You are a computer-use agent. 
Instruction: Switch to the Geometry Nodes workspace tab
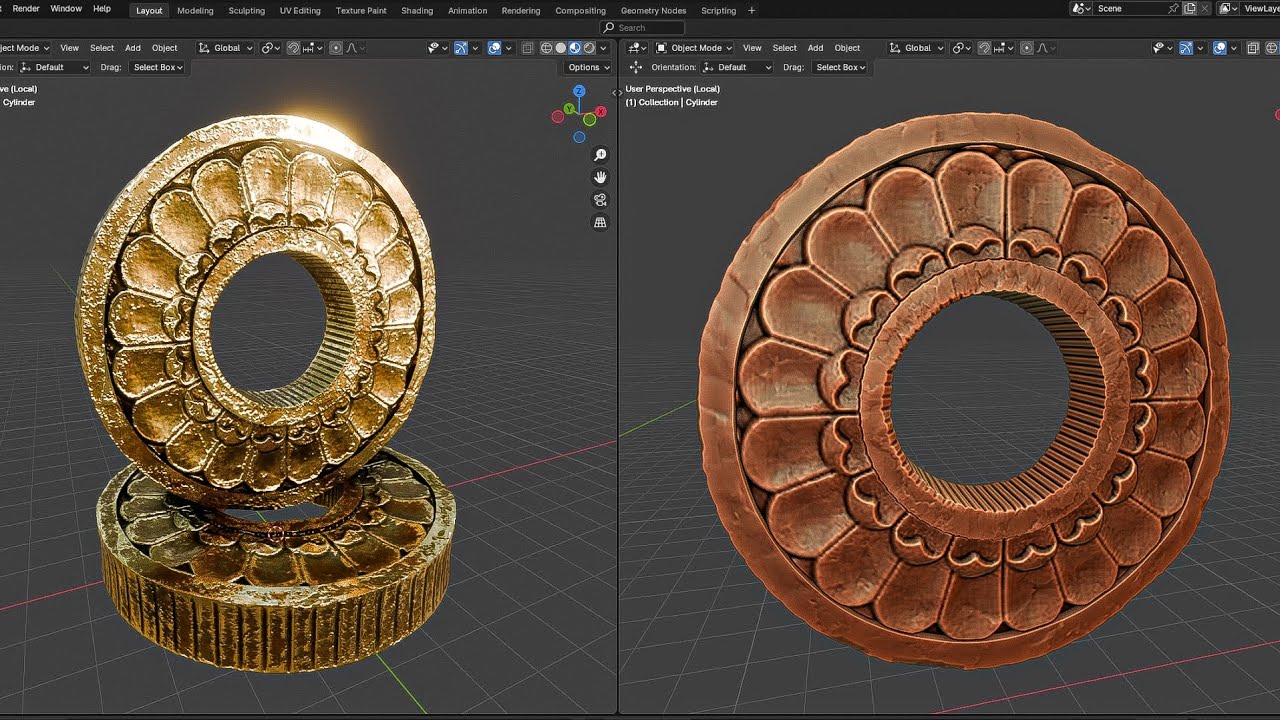coord(653,10)
